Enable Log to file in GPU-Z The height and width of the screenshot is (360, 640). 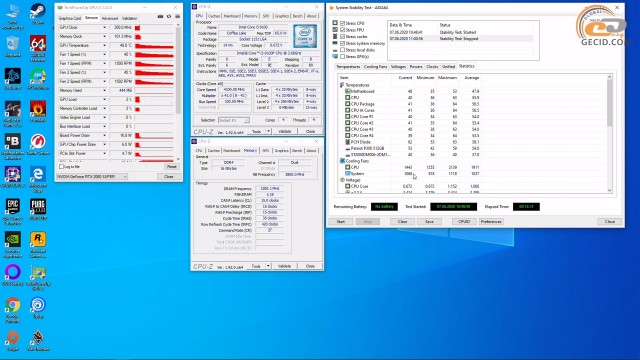pyautogui.click(x=61, y=167)
